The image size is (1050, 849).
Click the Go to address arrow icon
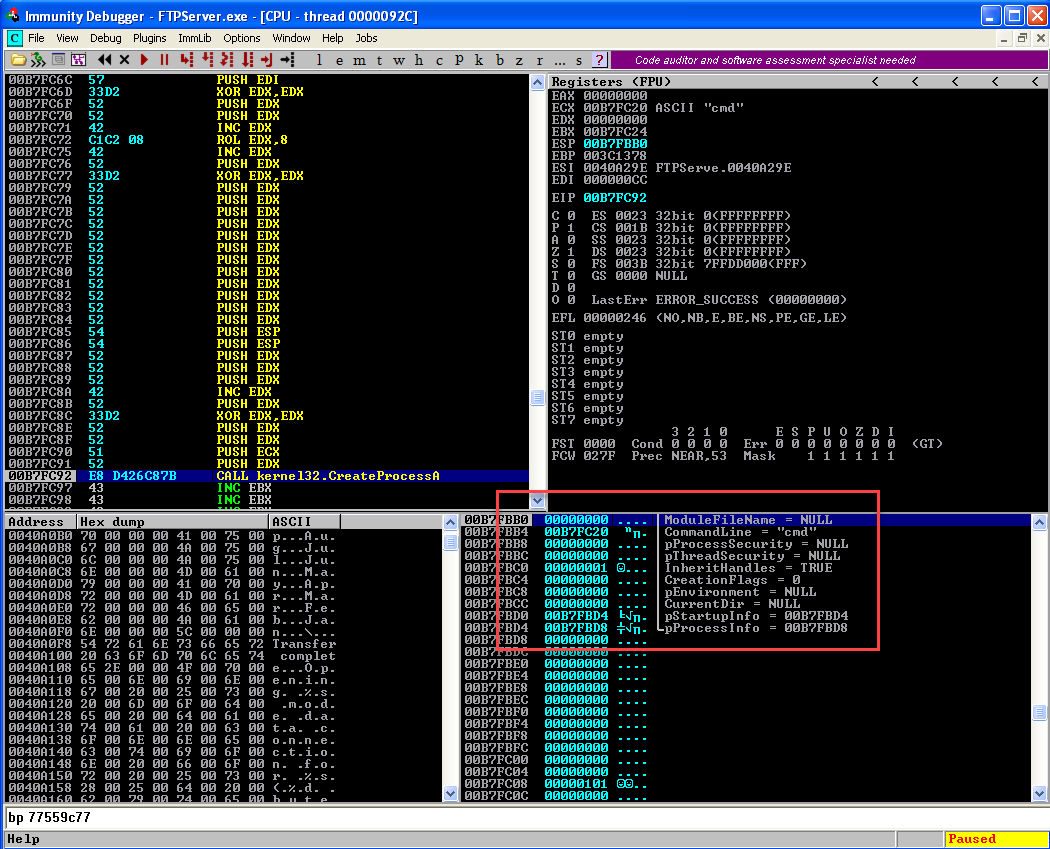pyautogui.click(x=287, y=60)
